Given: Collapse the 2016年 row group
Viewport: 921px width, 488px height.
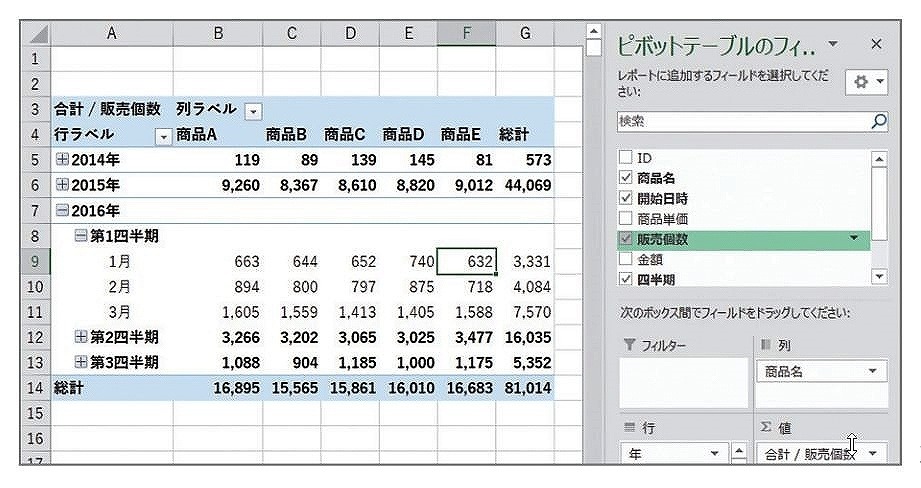Looking at the screenshot, I should coord(62,210).
